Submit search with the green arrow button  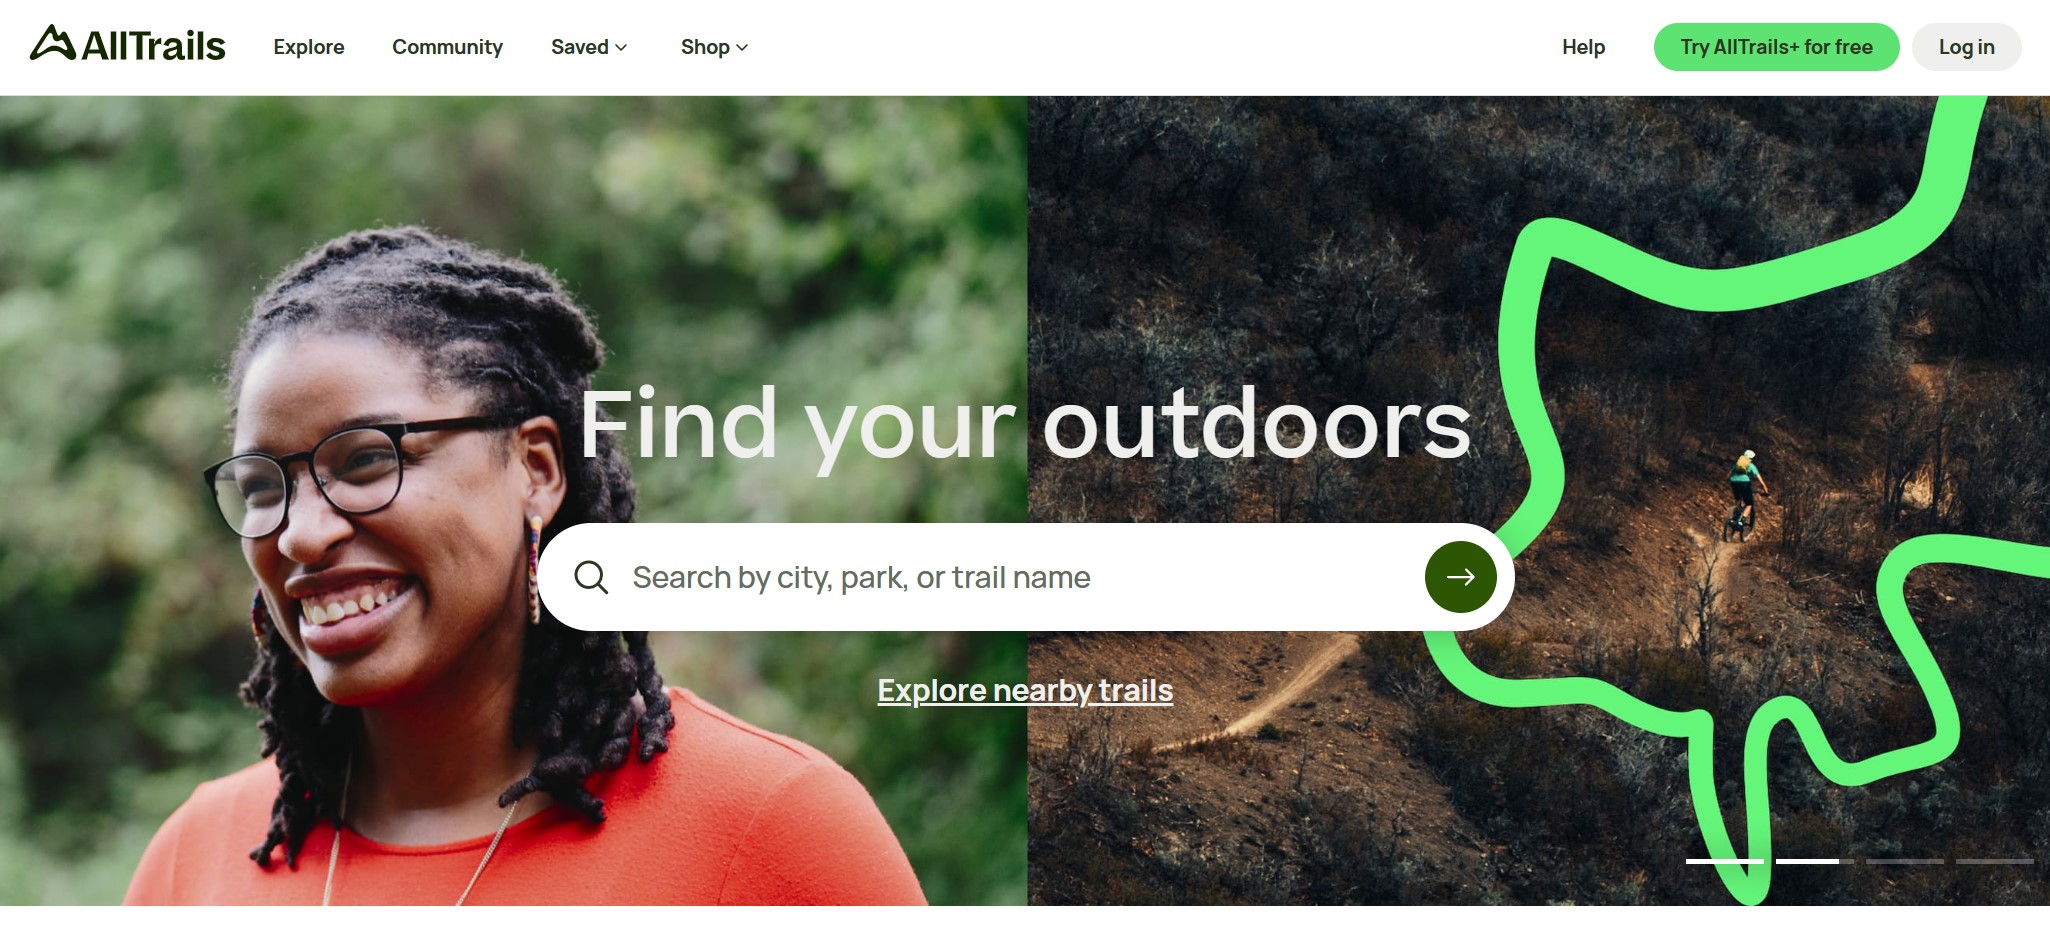click(1460, 577)
